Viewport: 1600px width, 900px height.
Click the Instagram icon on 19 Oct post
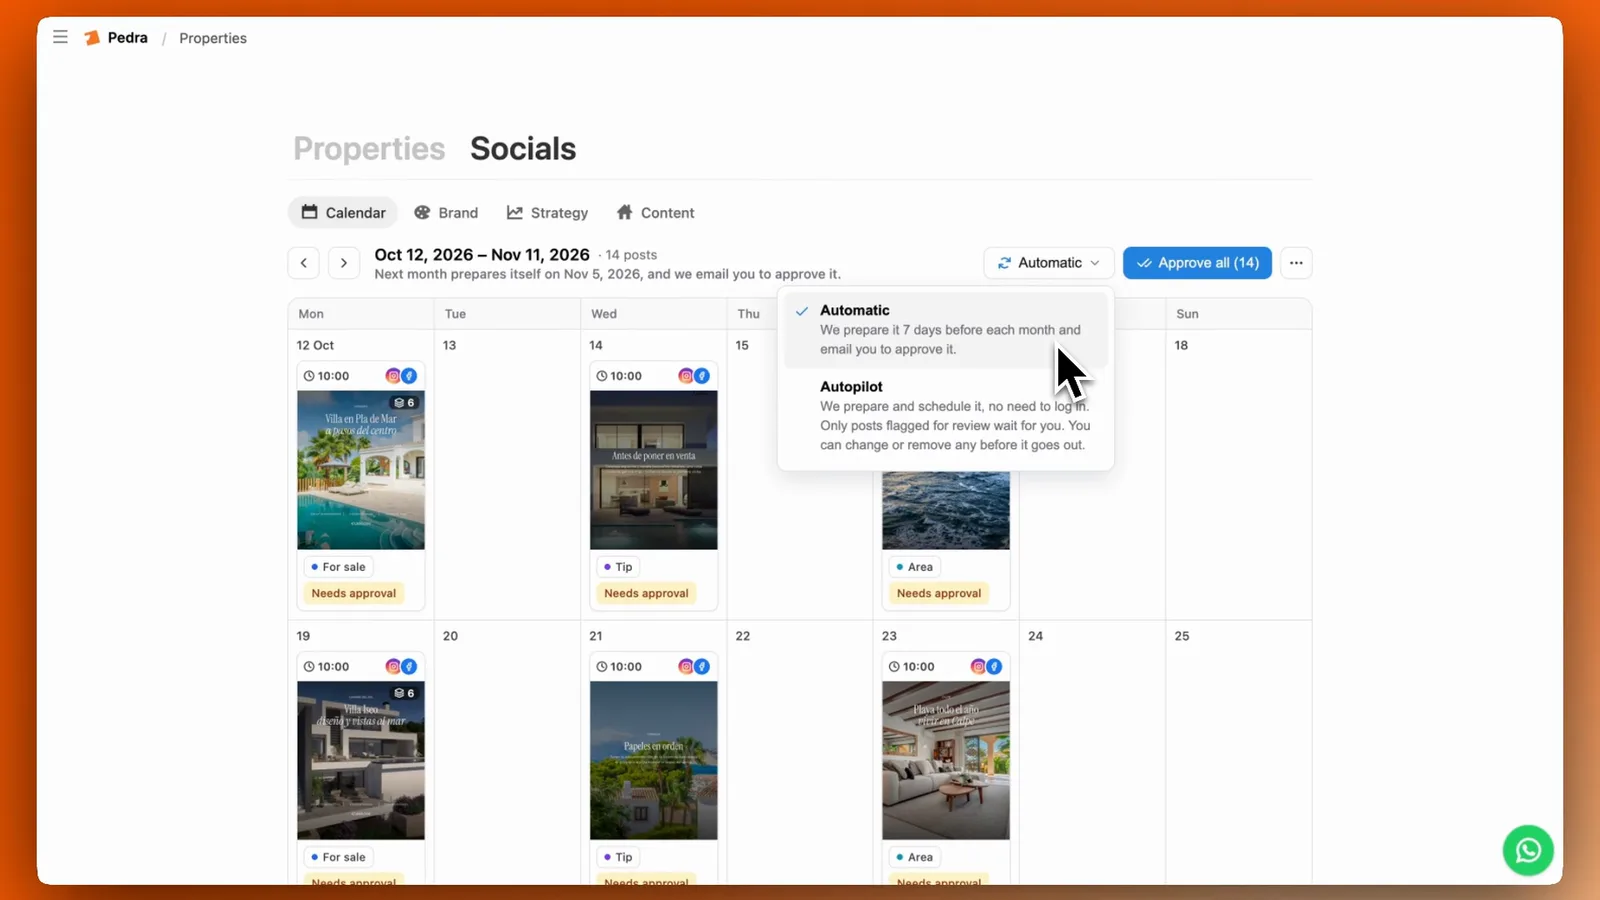(393, 667)
